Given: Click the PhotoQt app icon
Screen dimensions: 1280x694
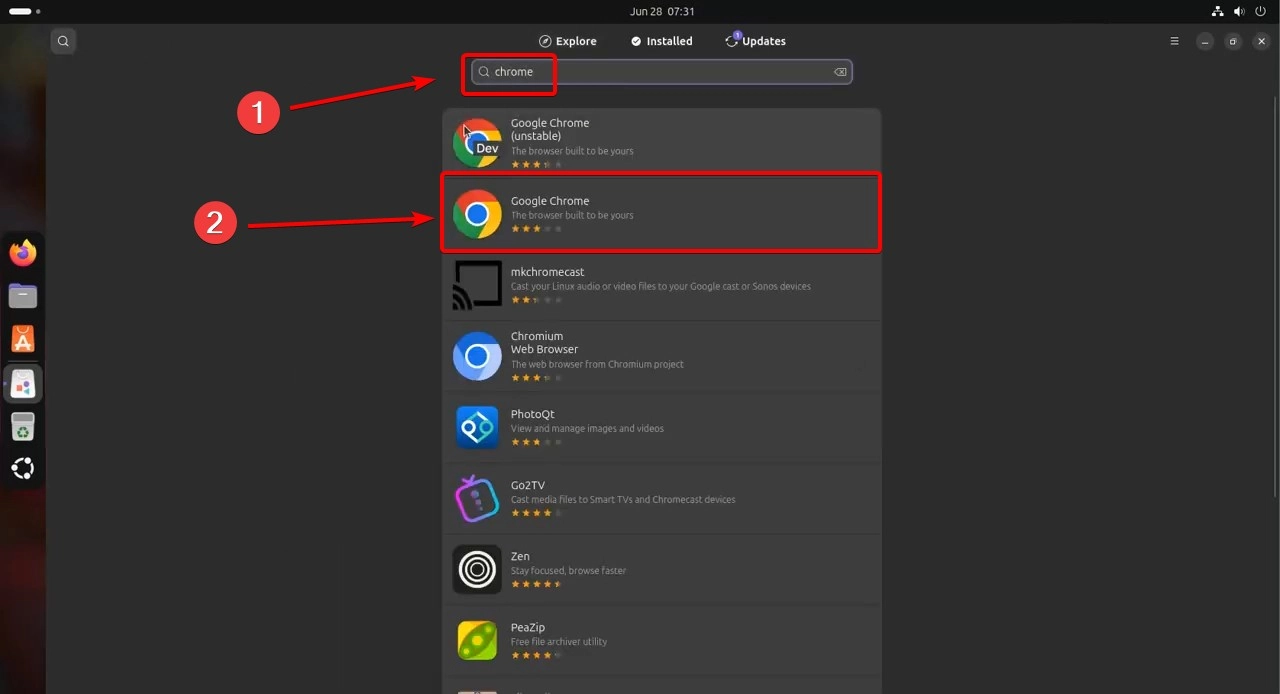Looking at the screenshot, I should (477, 427).
